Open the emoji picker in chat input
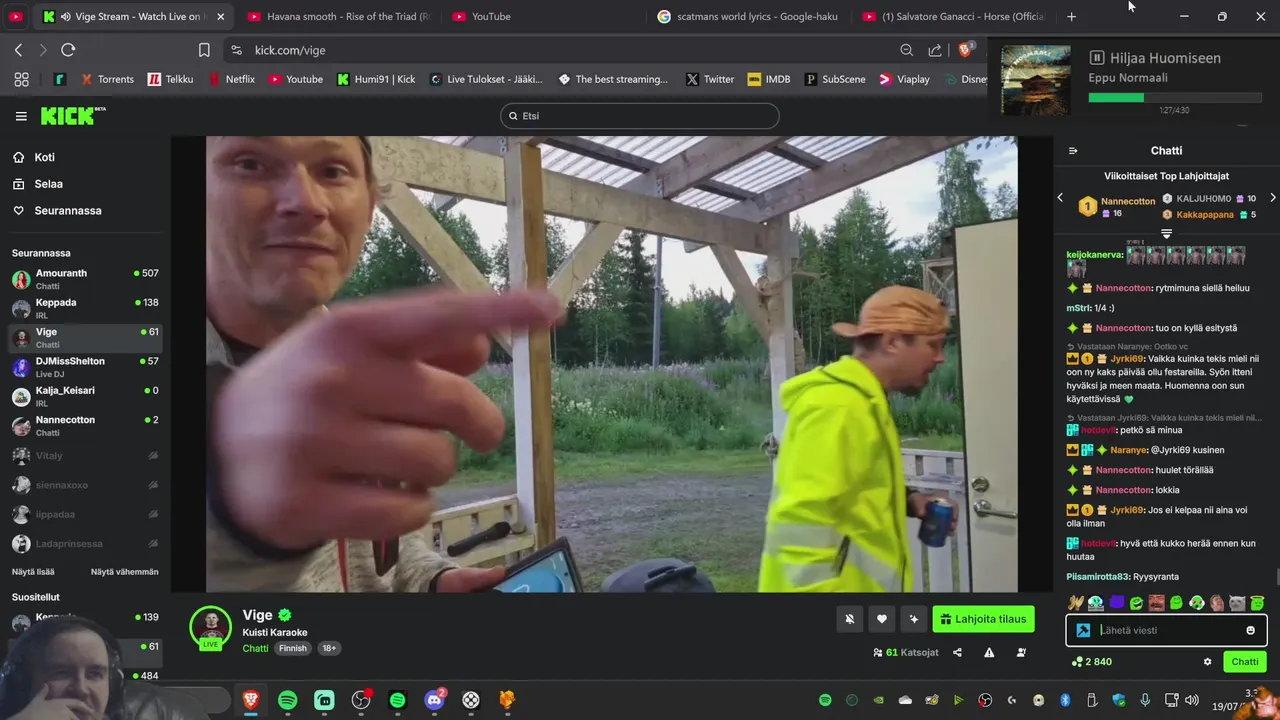 tap(1250, 630)
